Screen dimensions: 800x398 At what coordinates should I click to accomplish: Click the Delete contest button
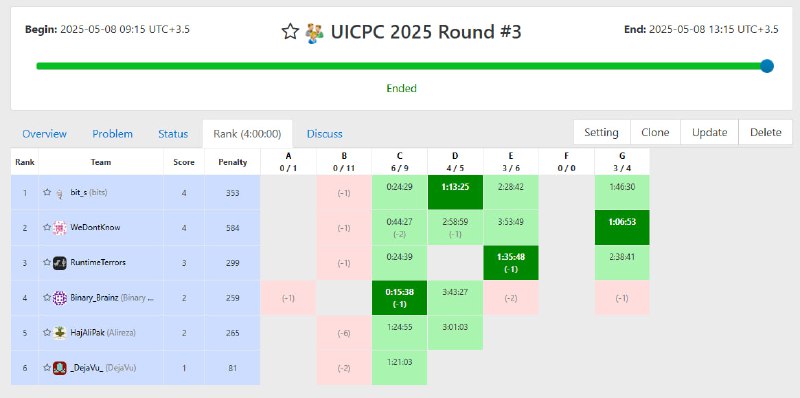[x=765, y=132]
